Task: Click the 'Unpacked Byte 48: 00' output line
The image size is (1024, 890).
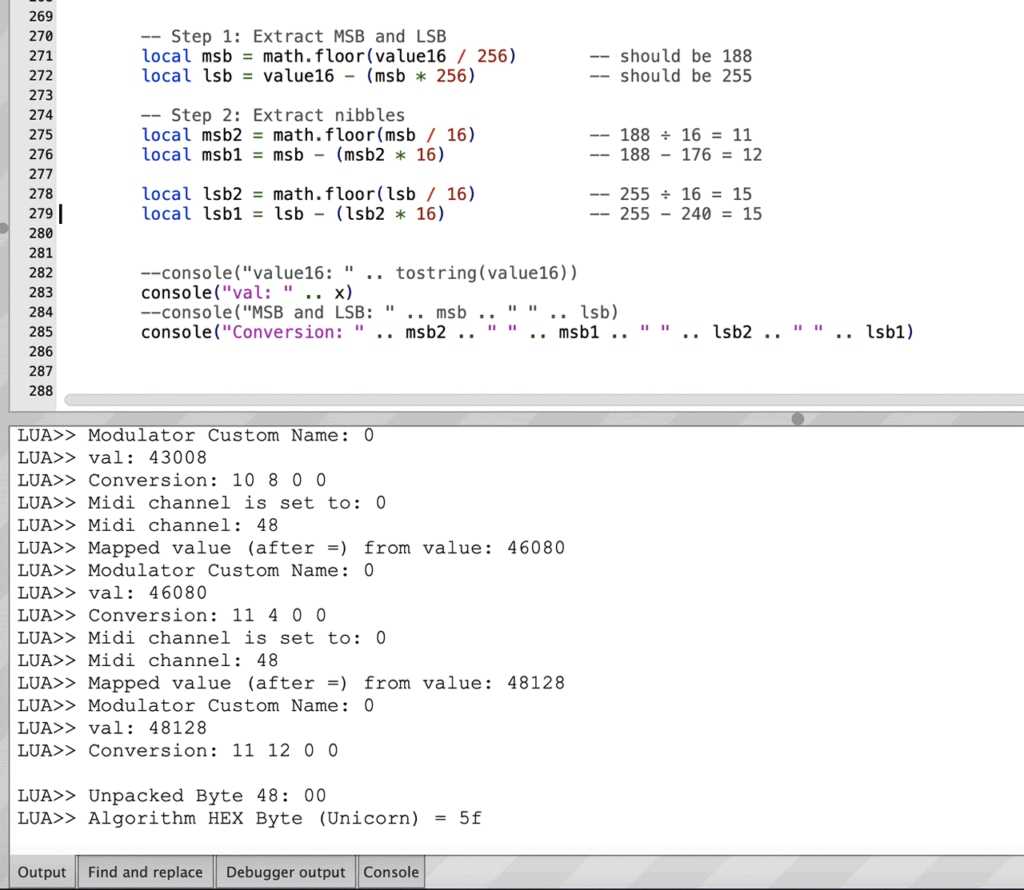Action: [207, 796]
